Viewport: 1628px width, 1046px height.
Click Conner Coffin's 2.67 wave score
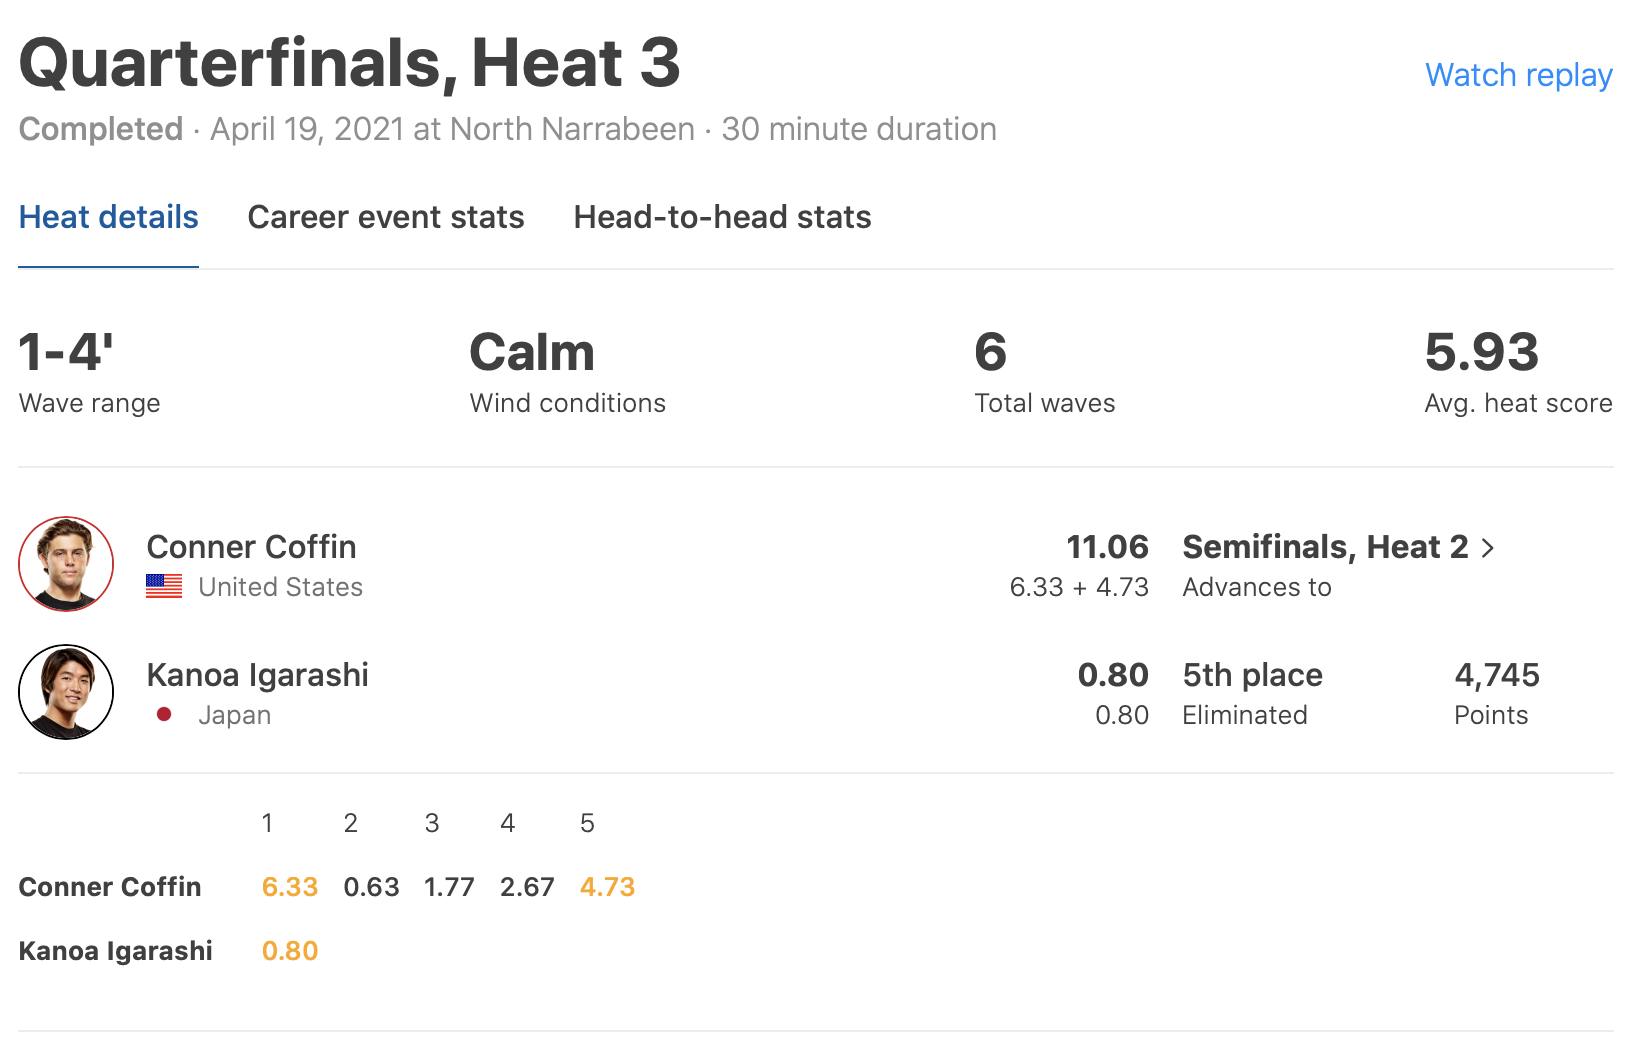pos(527,887)
